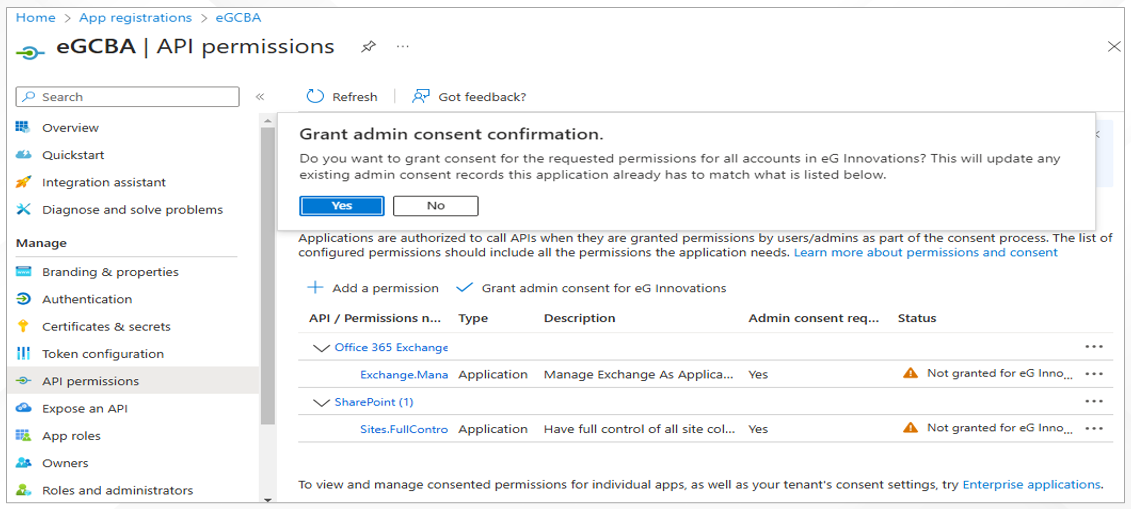This screenshot has height=509, width=1131.
Task: Click the warning icon in Exchange.Mana row
Action: (910, 373)
